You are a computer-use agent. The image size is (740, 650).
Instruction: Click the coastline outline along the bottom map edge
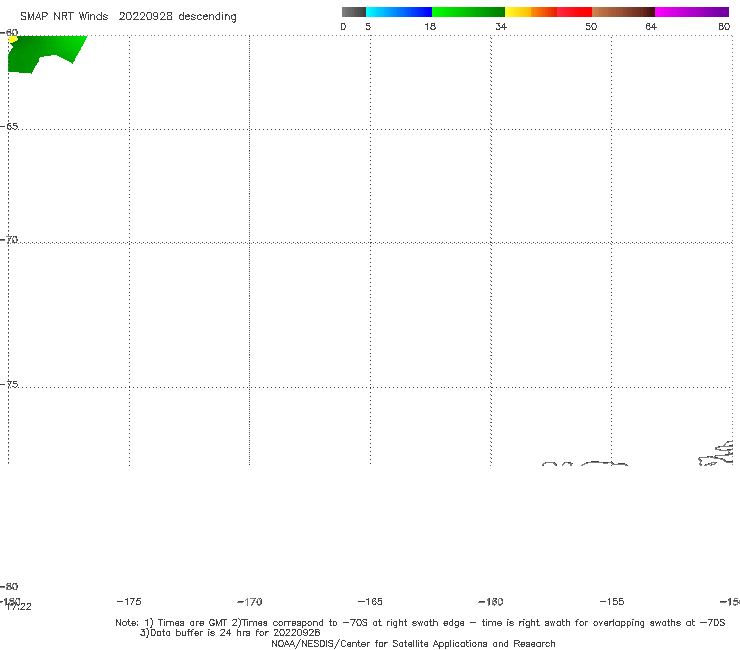tap(585, 464)
